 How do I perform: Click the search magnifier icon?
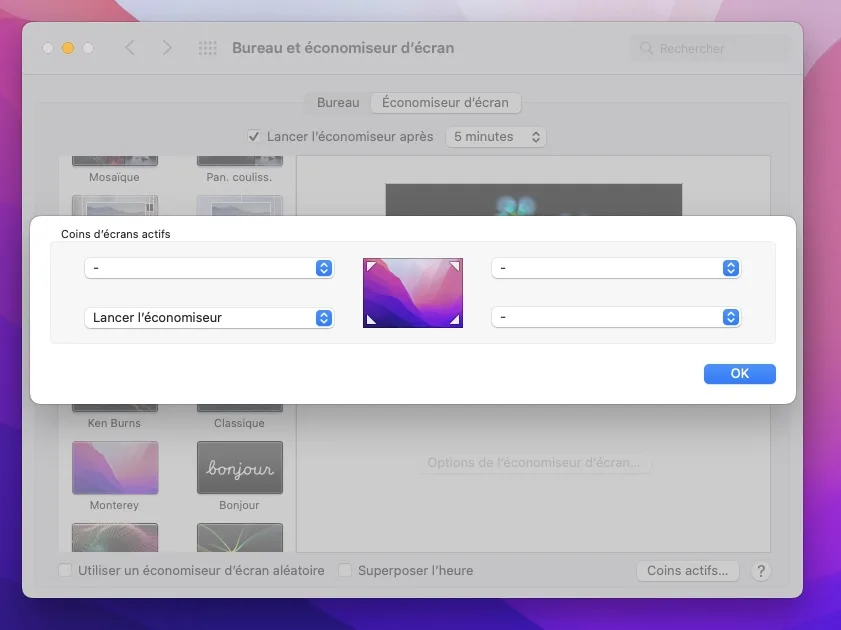coord(646,49)
